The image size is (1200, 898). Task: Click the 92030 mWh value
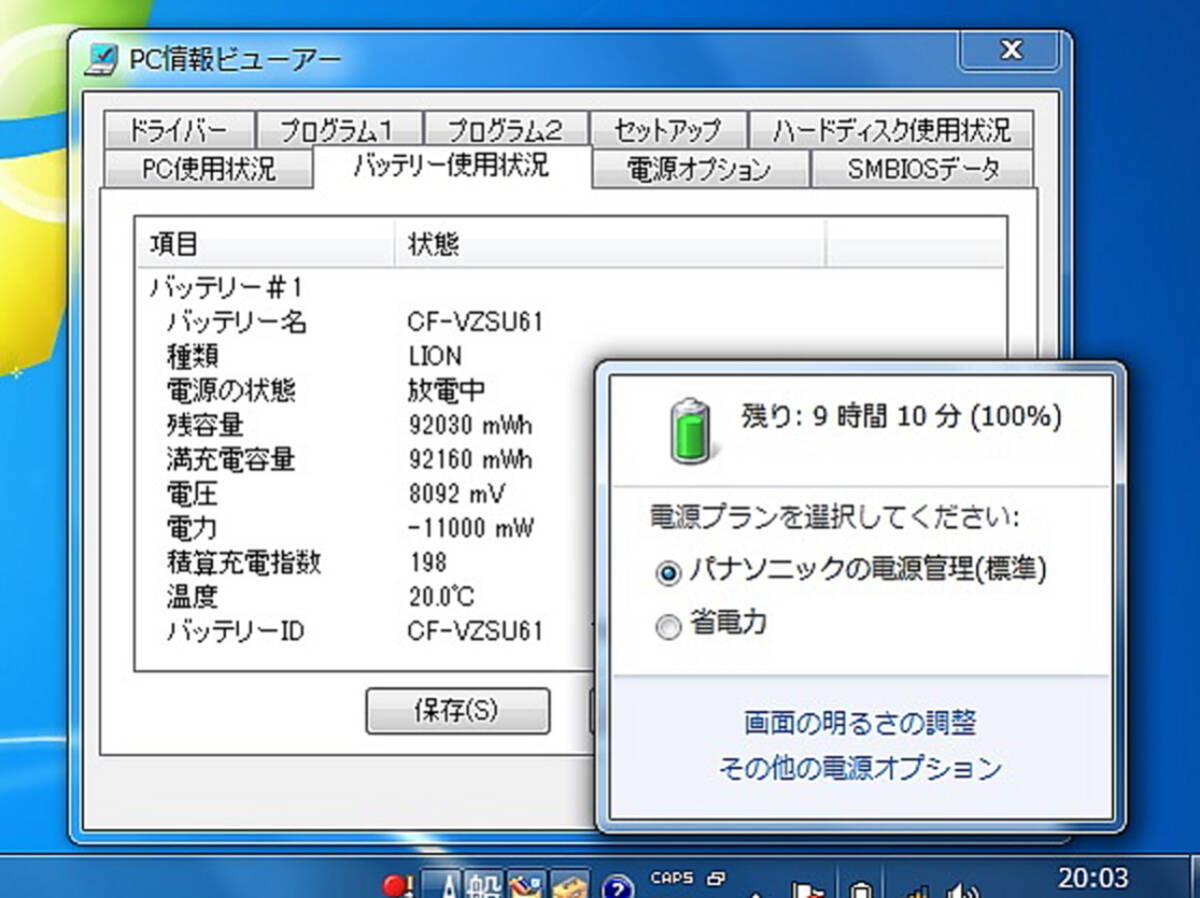pos(471,425)
